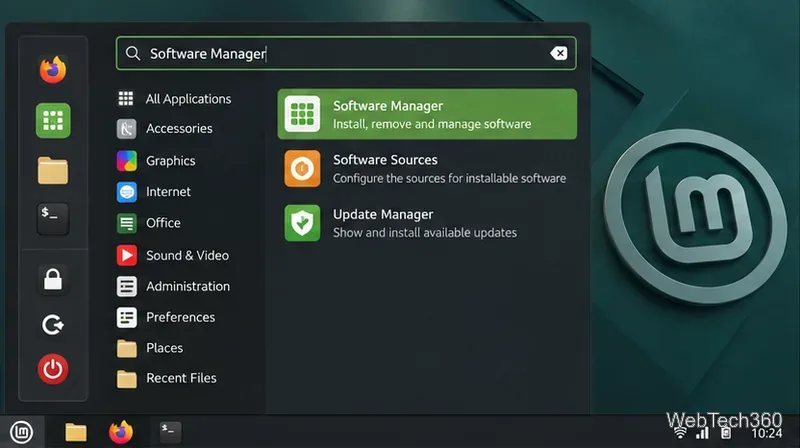Click the green Update Manager shield icon
This screenshot has height=448, width=800.
tap(302, 223)
